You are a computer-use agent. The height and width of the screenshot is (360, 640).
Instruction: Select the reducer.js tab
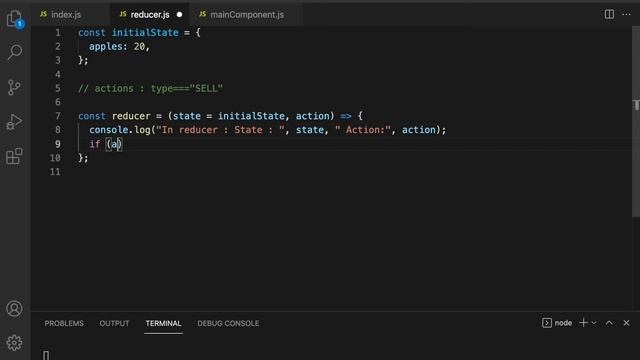[x=149, y=15]
